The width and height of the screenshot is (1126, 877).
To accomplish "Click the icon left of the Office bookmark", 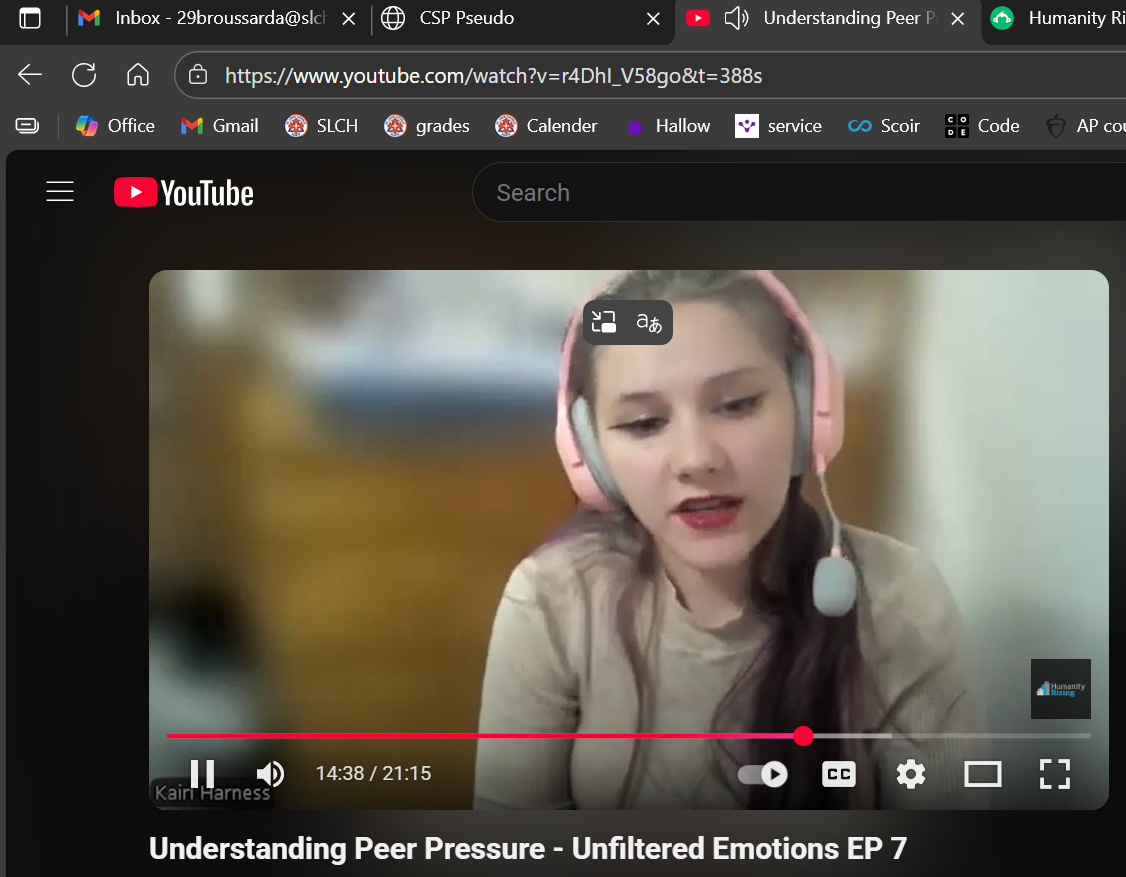I will tap(27, 126).
